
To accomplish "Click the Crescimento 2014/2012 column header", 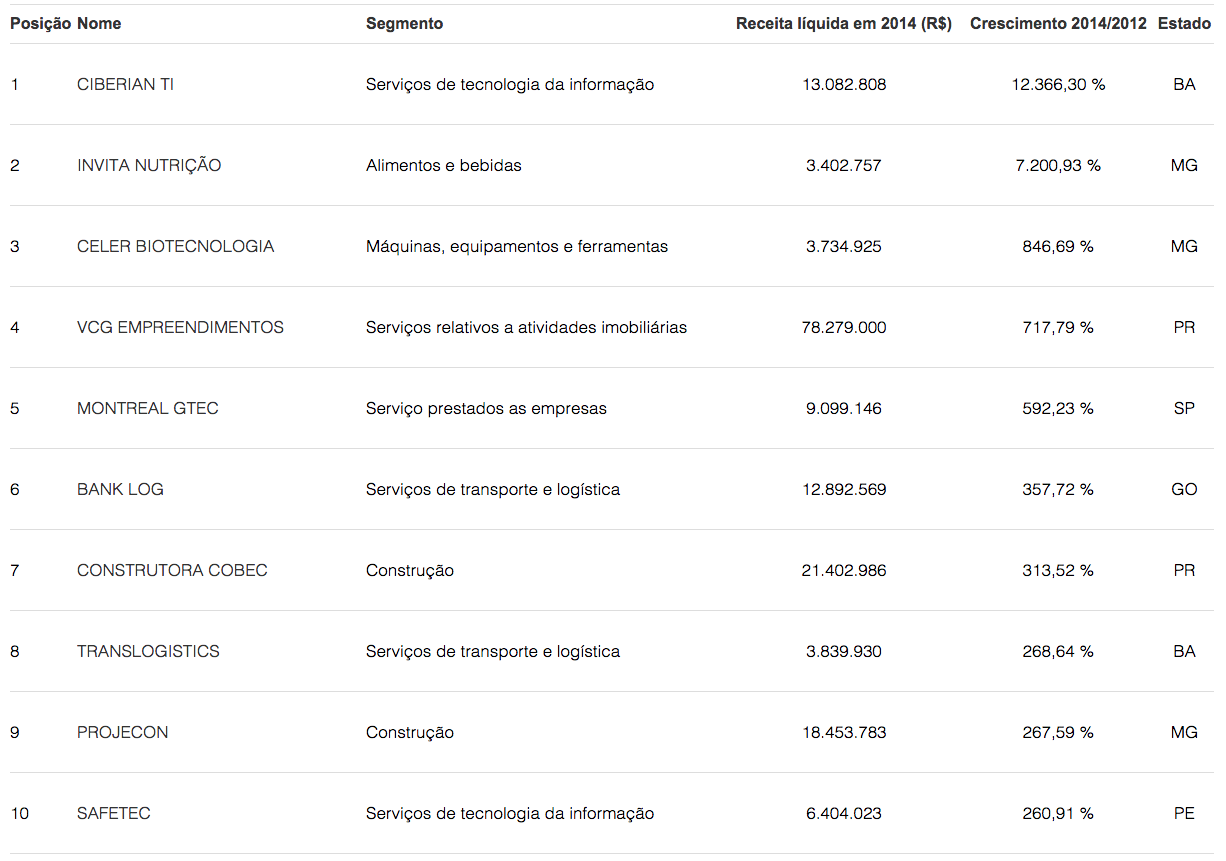I will coord(1058,23).
